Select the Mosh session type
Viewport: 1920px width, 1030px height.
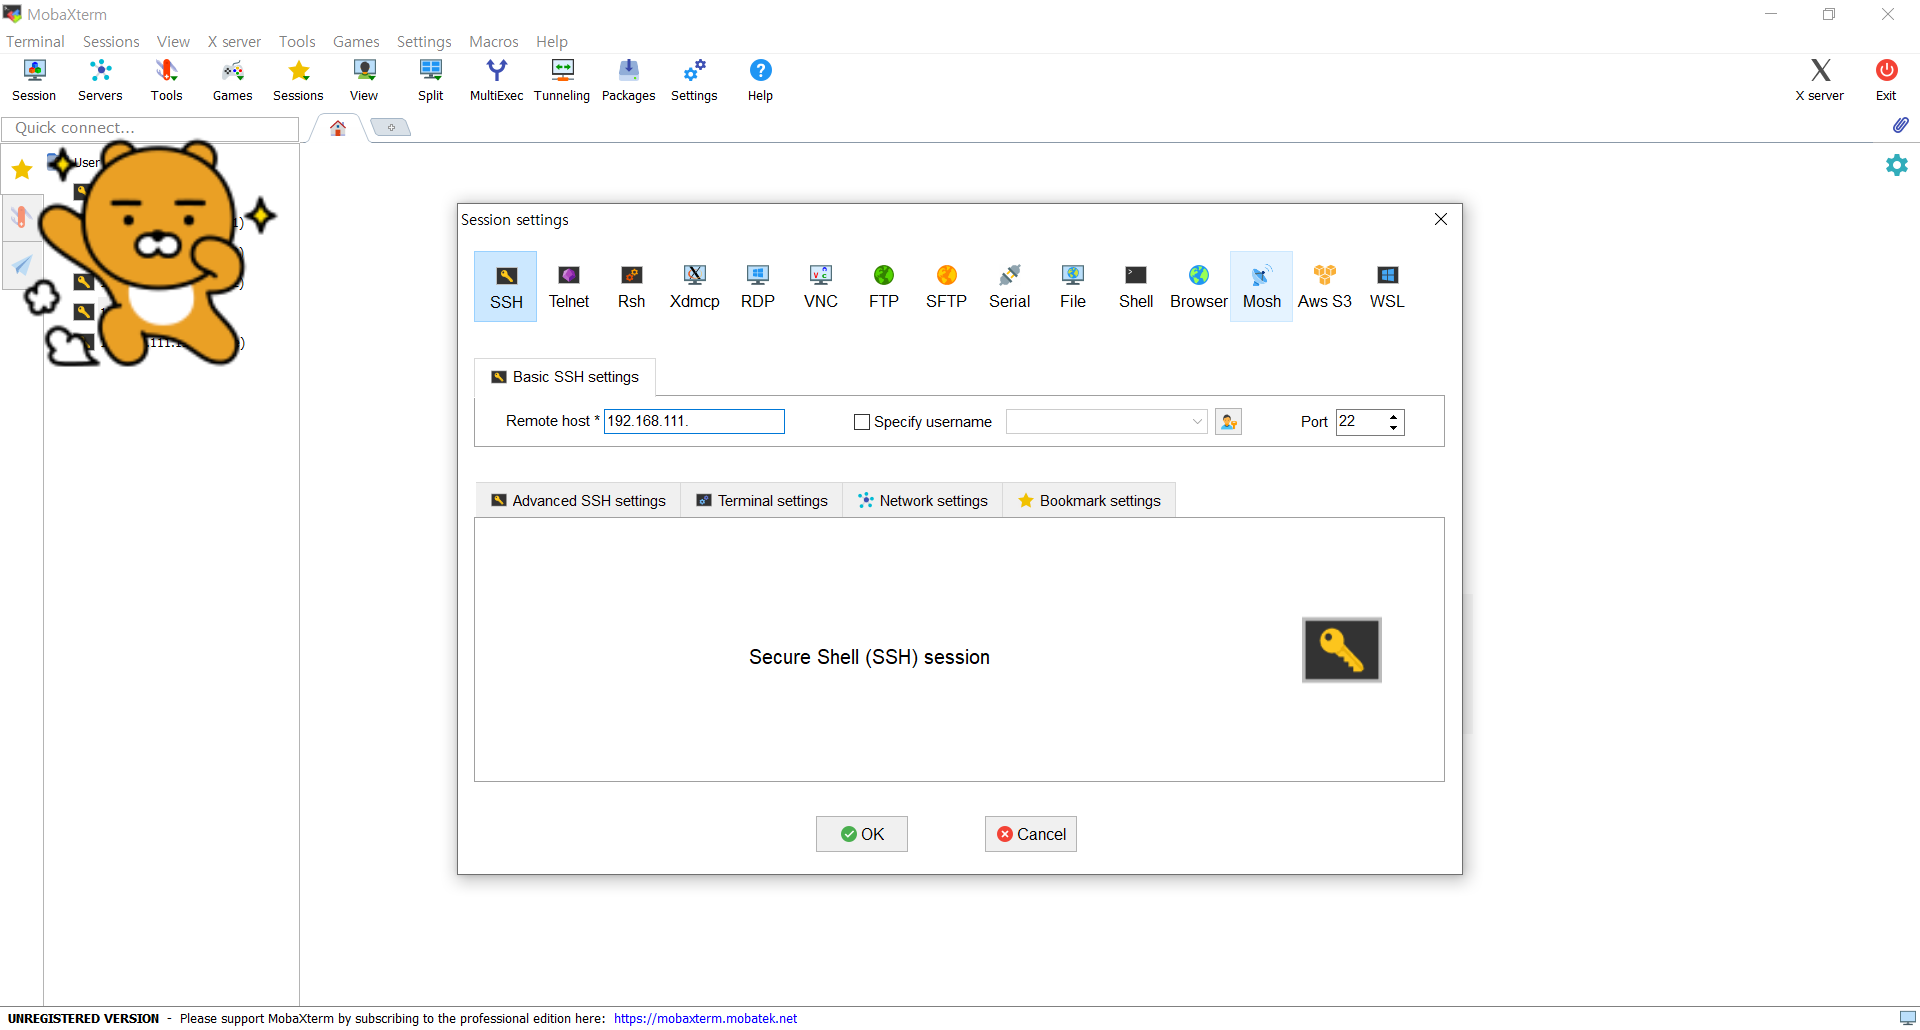1262,286
